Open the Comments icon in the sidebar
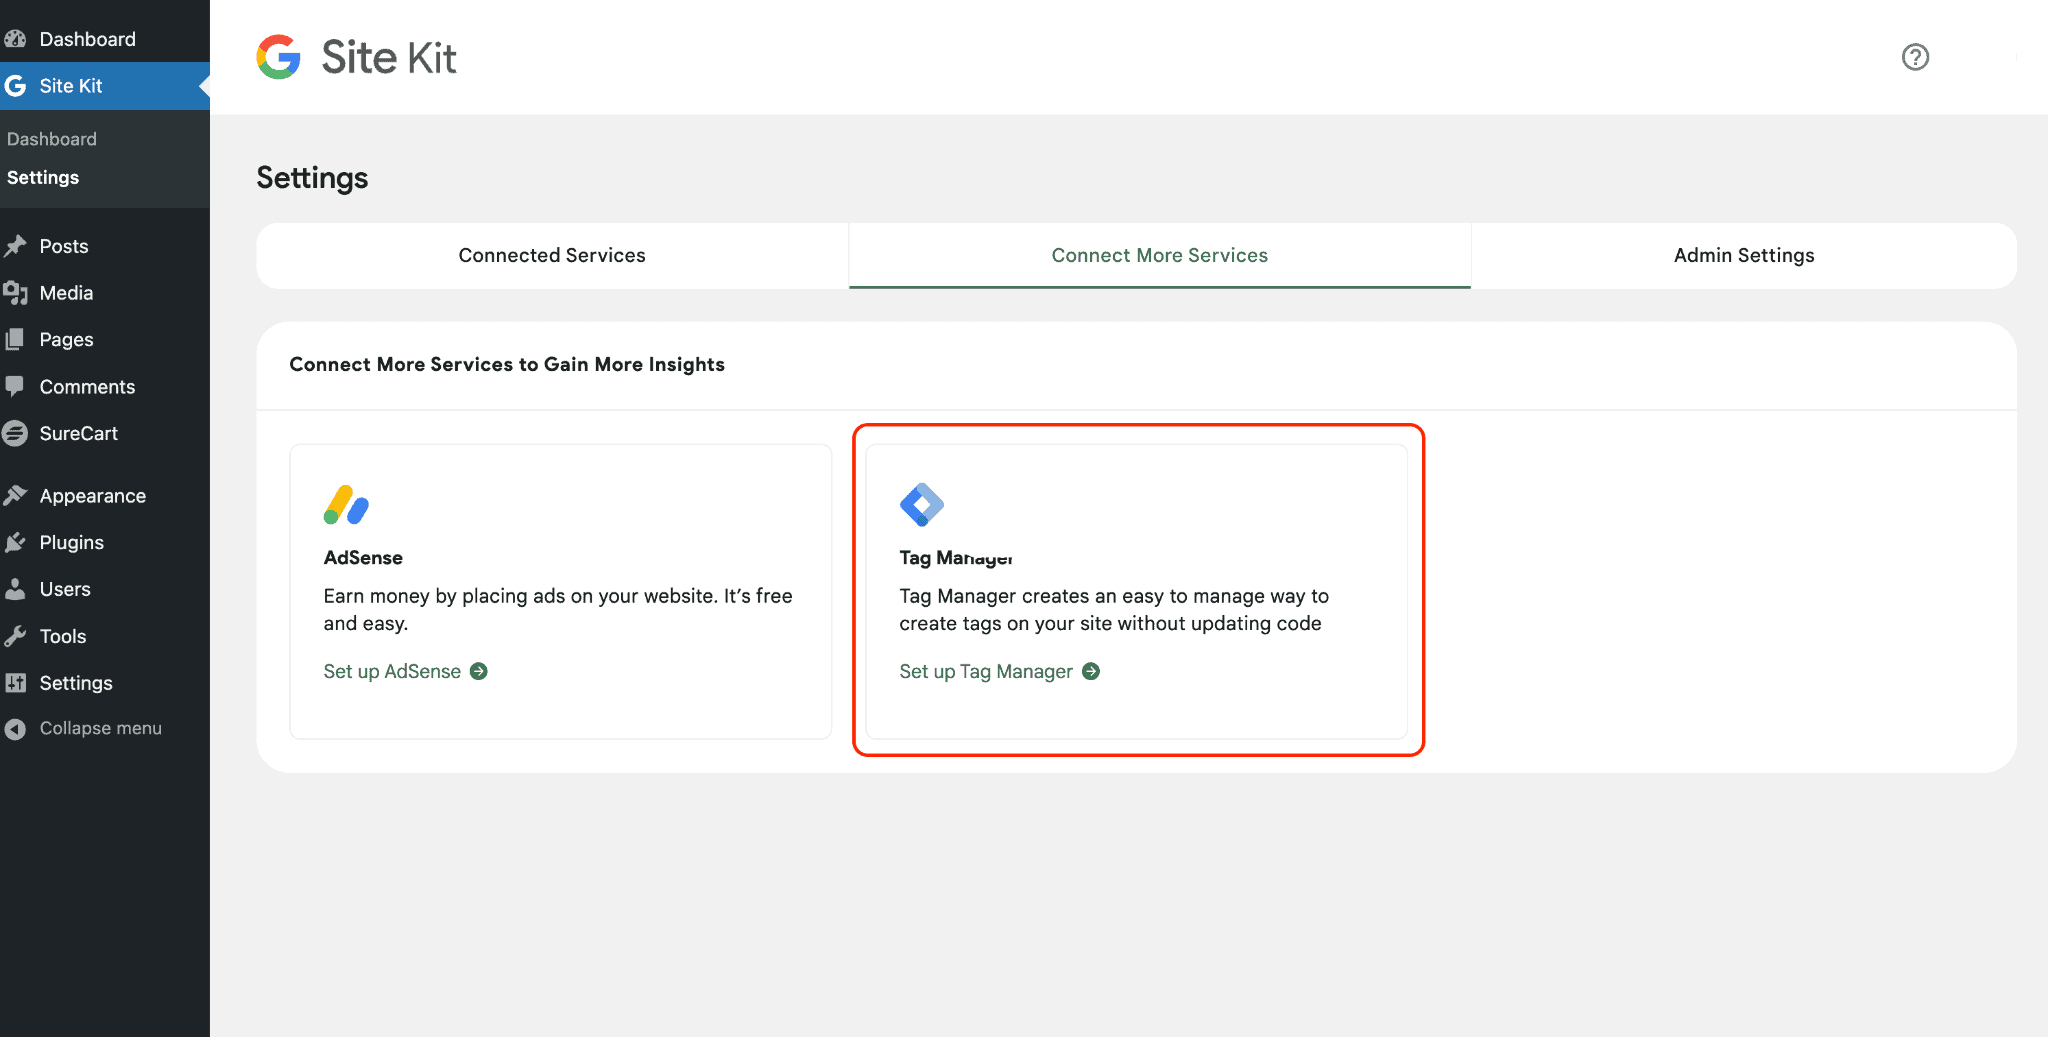This screenshot has width=2048, height=1037. tap(17, 386)
